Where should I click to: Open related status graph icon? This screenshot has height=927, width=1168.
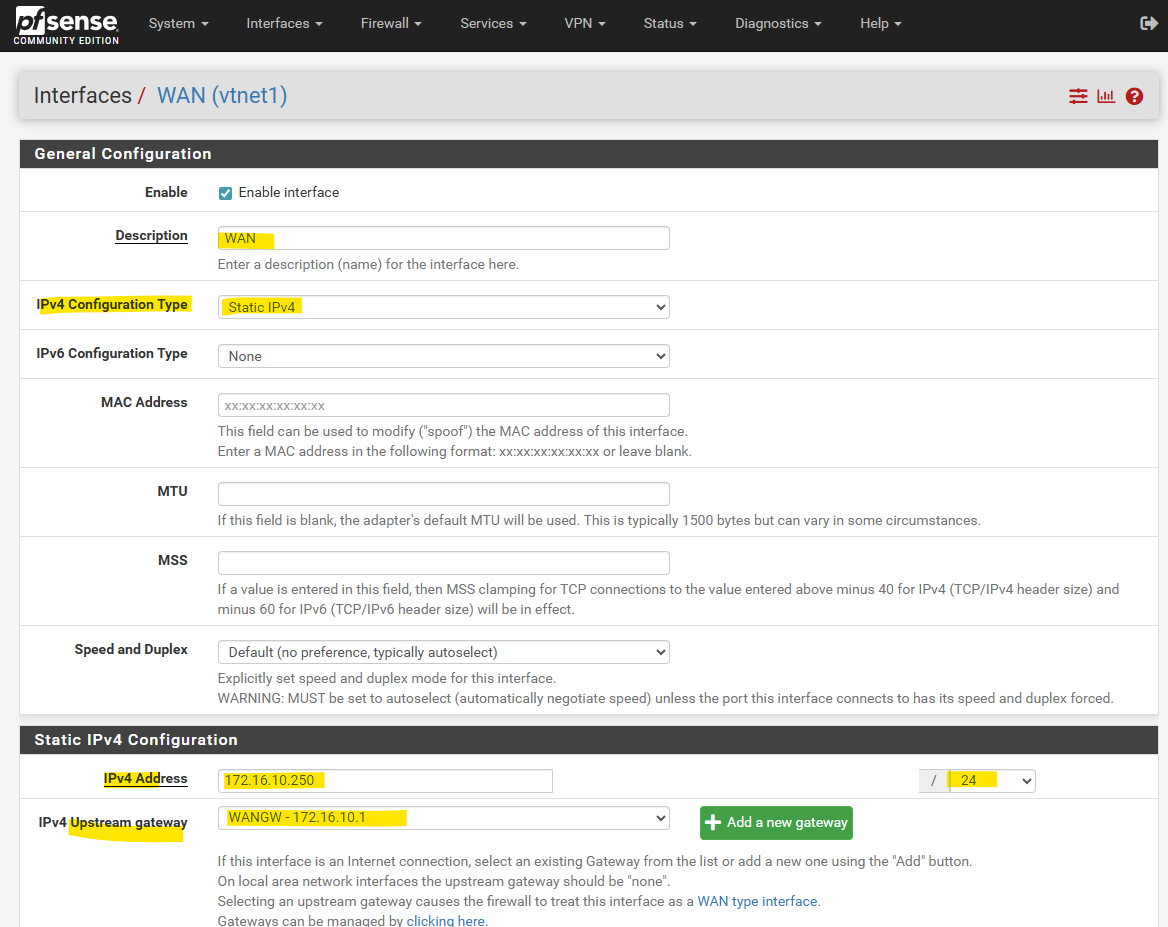coord(1106,96)
